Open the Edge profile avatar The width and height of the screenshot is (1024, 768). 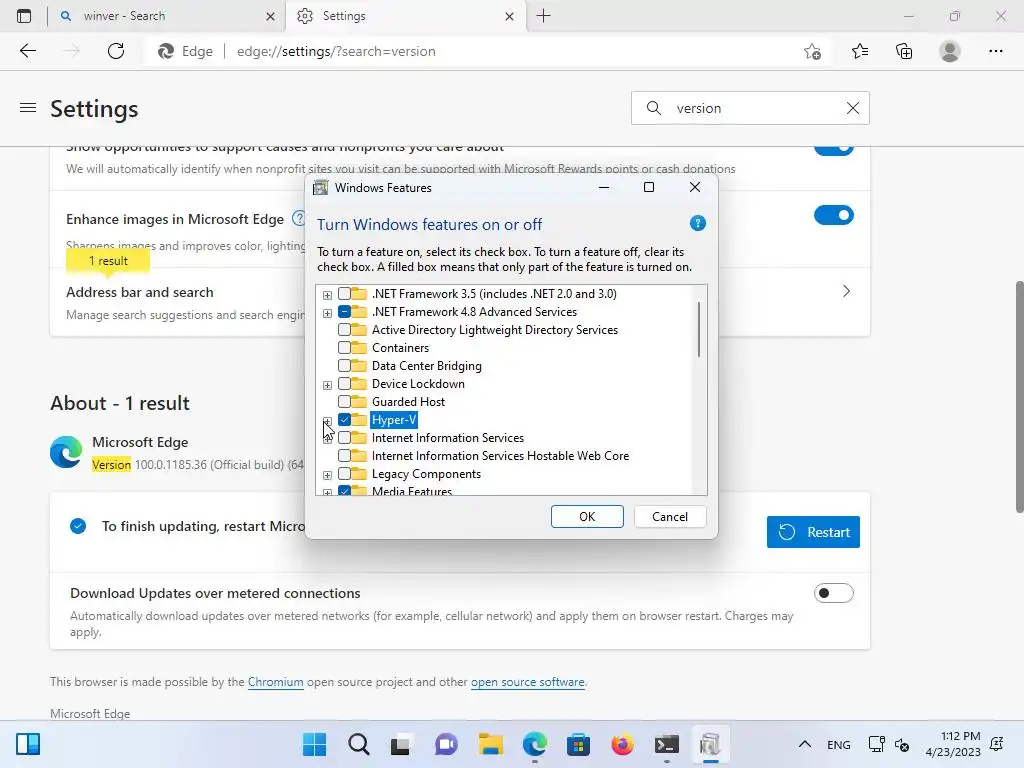pyautogui.click(x=950, y=51)
